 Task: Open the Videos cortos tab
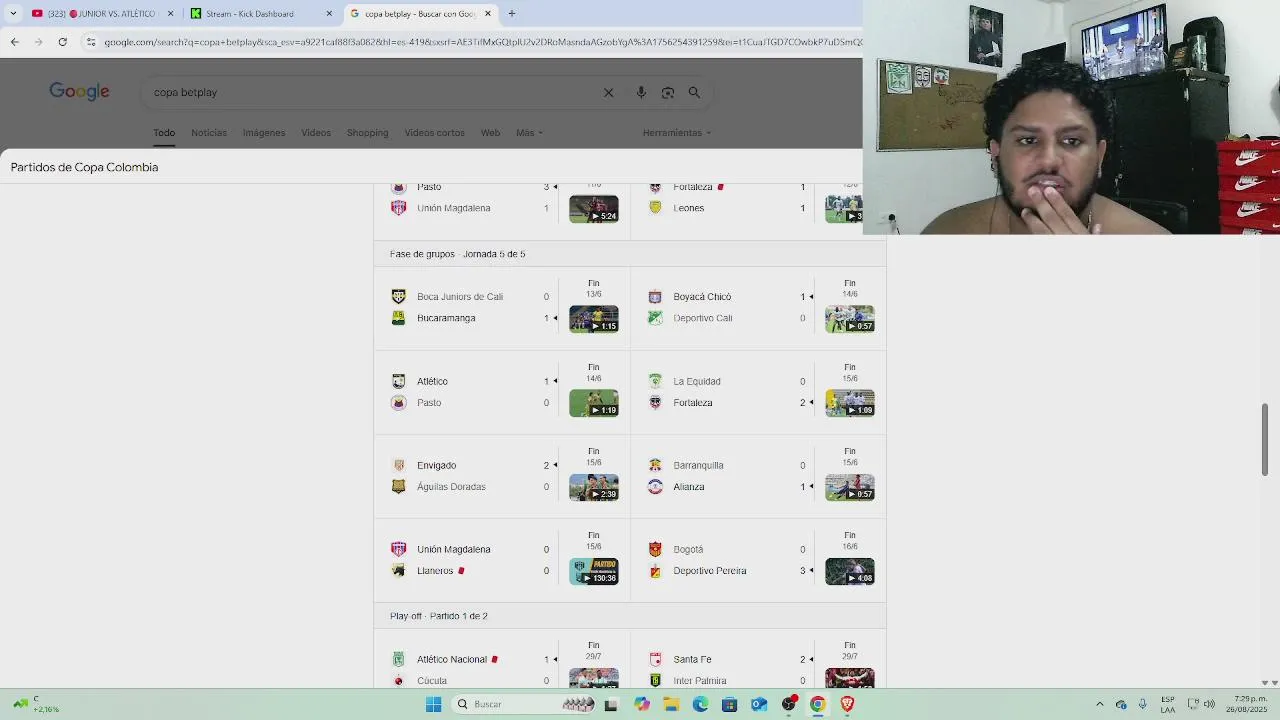pyautogui.click(x=434, y=132)
